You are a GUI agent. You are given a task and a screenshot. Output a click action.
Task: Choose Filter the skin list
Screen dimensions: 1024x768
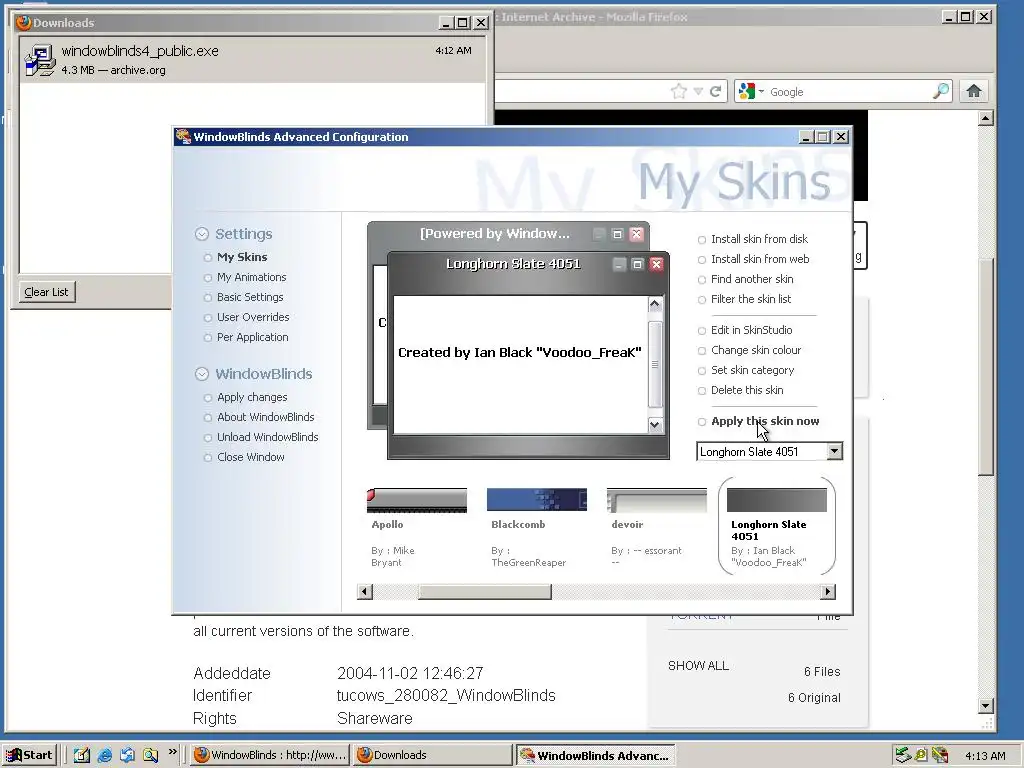click(x=750, y=299)
